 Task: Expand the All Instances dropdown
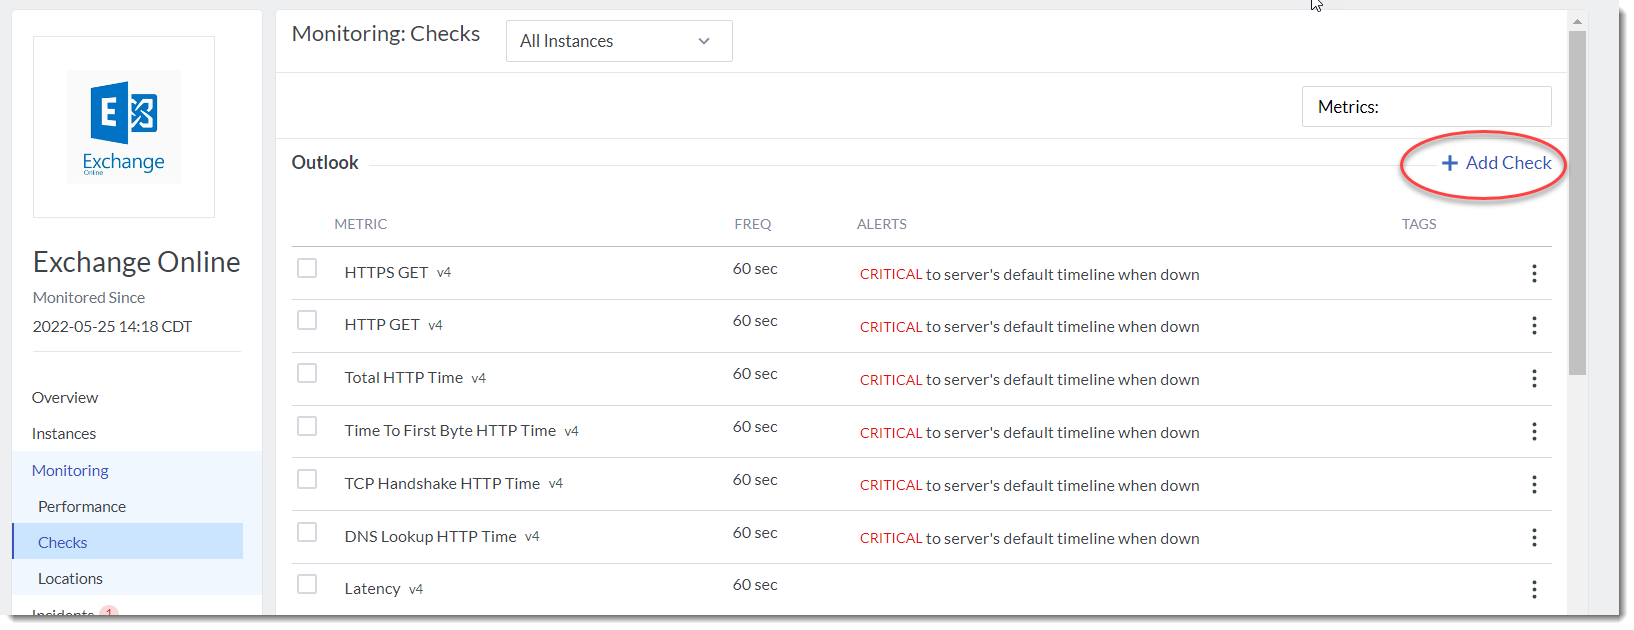click(x=619, y=41)
